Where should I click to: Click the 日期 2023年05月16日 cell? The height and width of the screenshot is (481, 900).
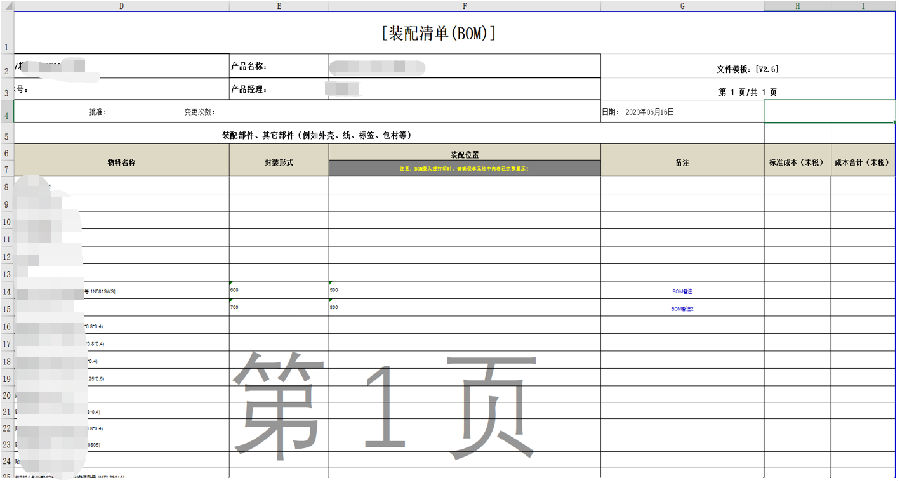pos(637,112)
